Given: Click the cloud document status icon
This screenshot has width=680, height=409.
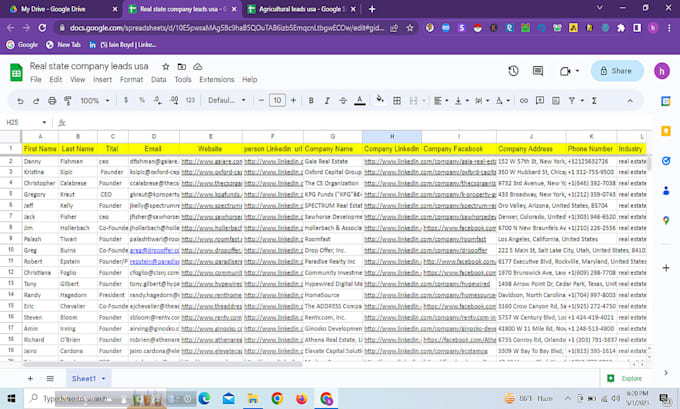Looking at the screenshot, I should [198, 66].
